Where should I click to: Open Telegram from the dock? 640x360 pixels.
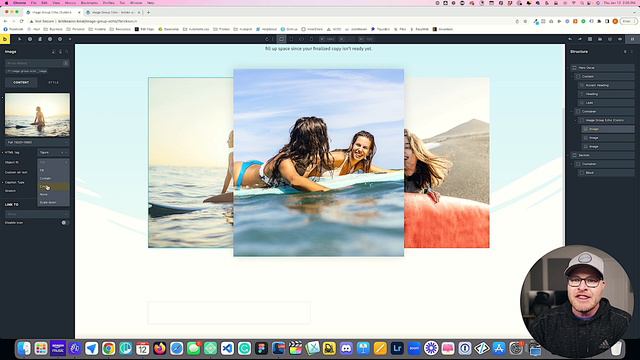[91, 348]
